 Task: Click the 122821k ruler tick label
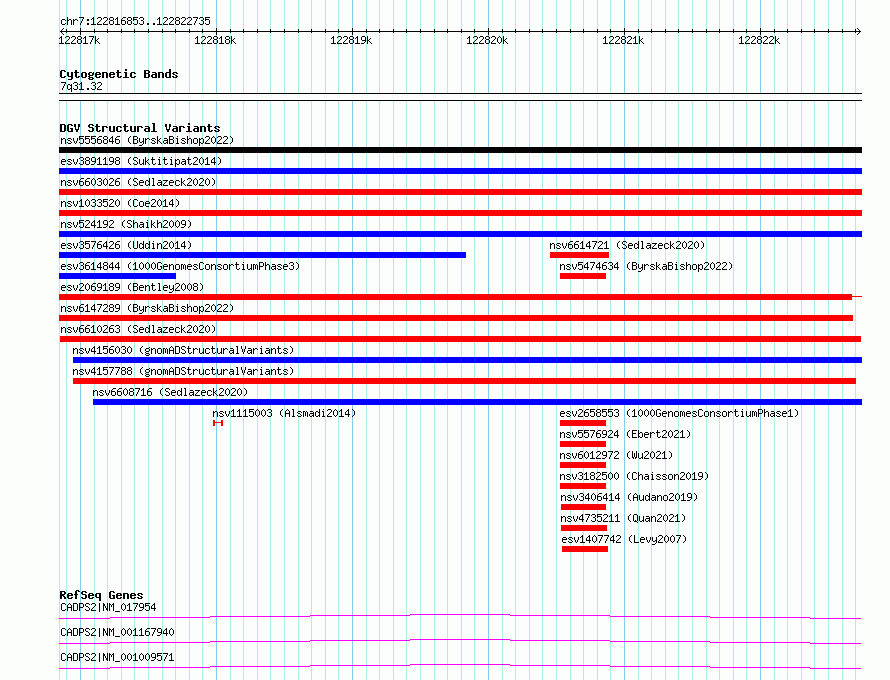point(623,40)
